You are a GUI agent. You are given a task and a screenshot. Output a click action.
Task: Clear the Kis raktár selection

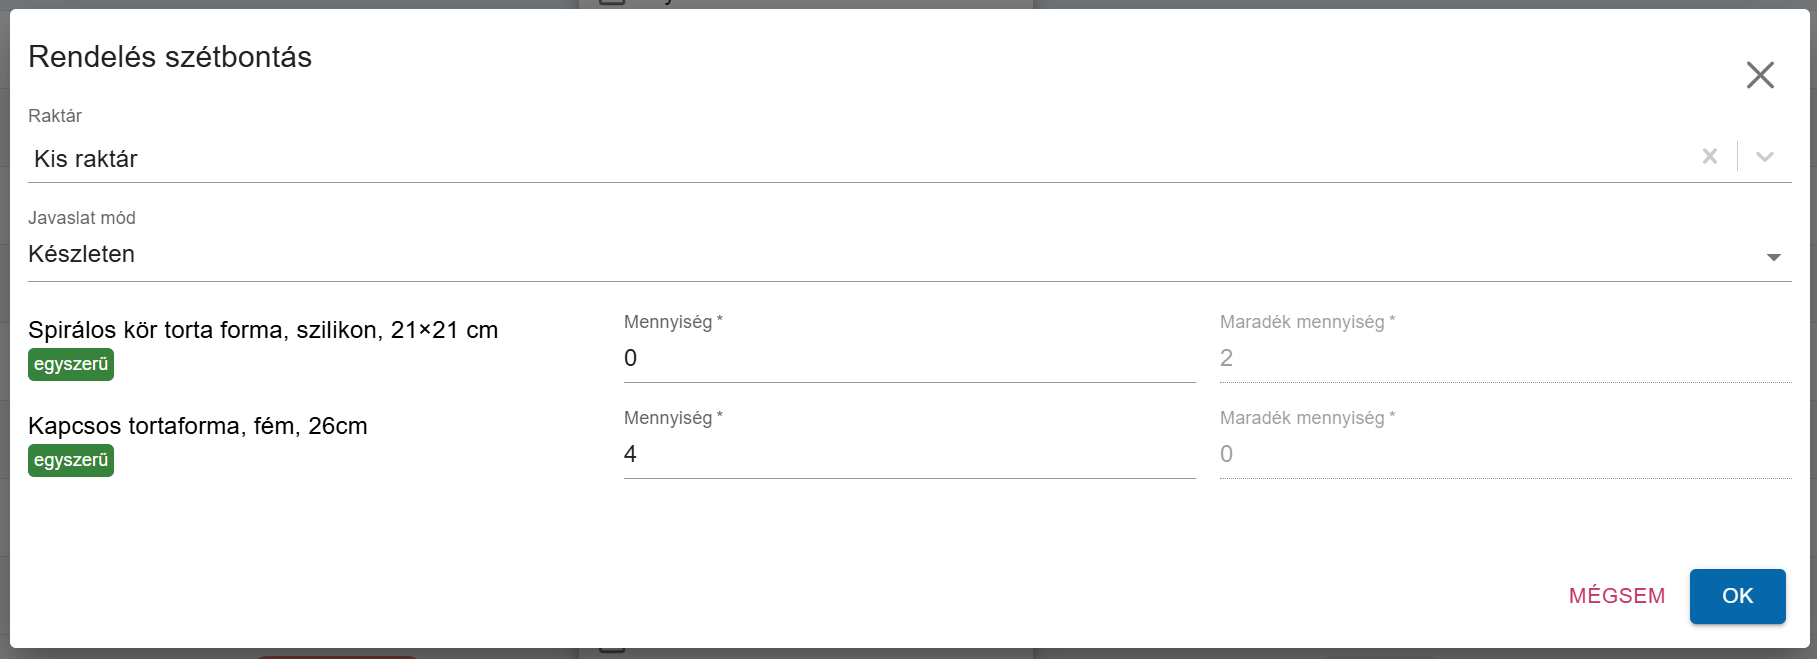click(x=1710, y=156)
